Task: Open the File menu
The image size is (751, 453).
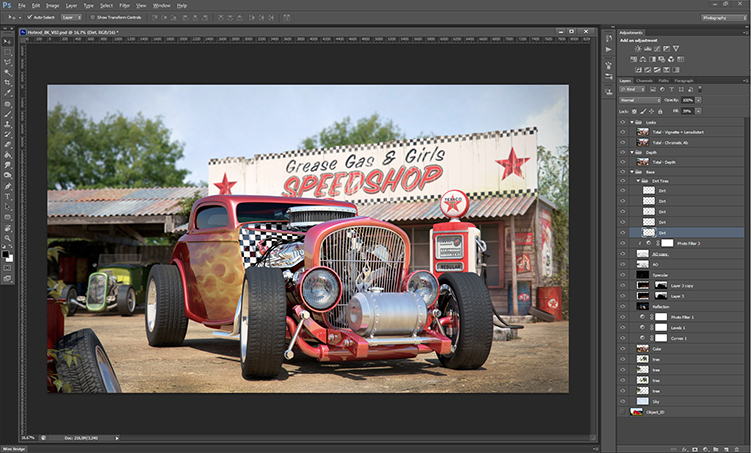Action: pyautogui.click(x=22, y=6)
